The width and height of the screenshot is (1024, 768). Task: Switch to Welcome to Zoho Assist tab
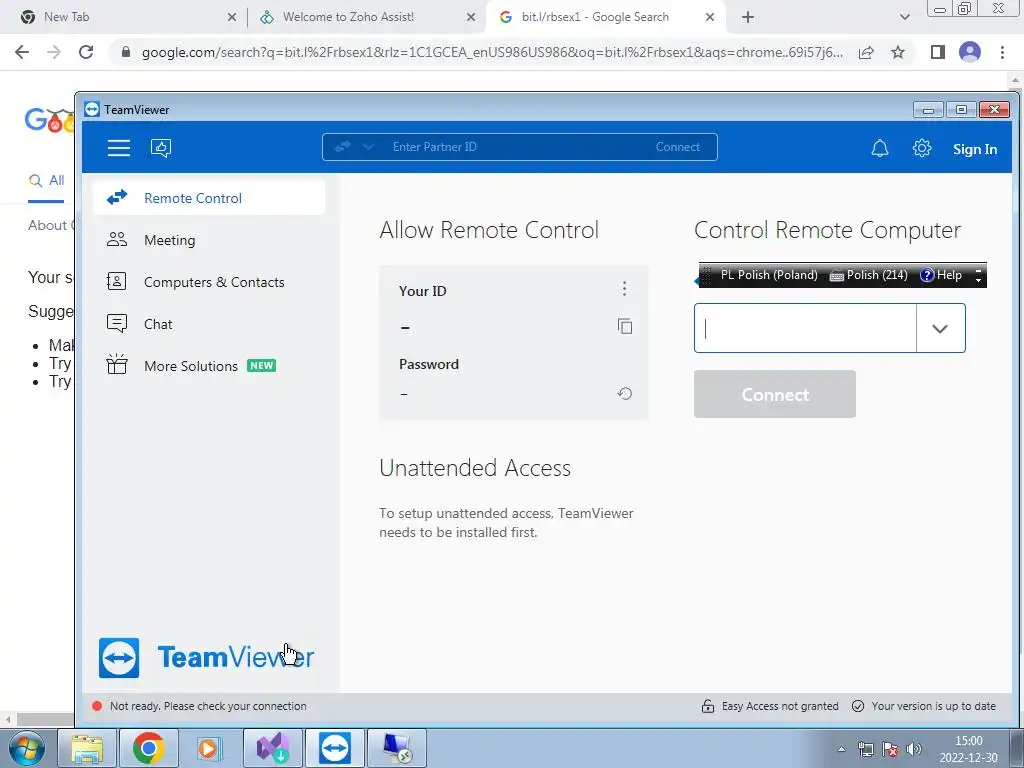pyautogui.click(x=367, y=17)
